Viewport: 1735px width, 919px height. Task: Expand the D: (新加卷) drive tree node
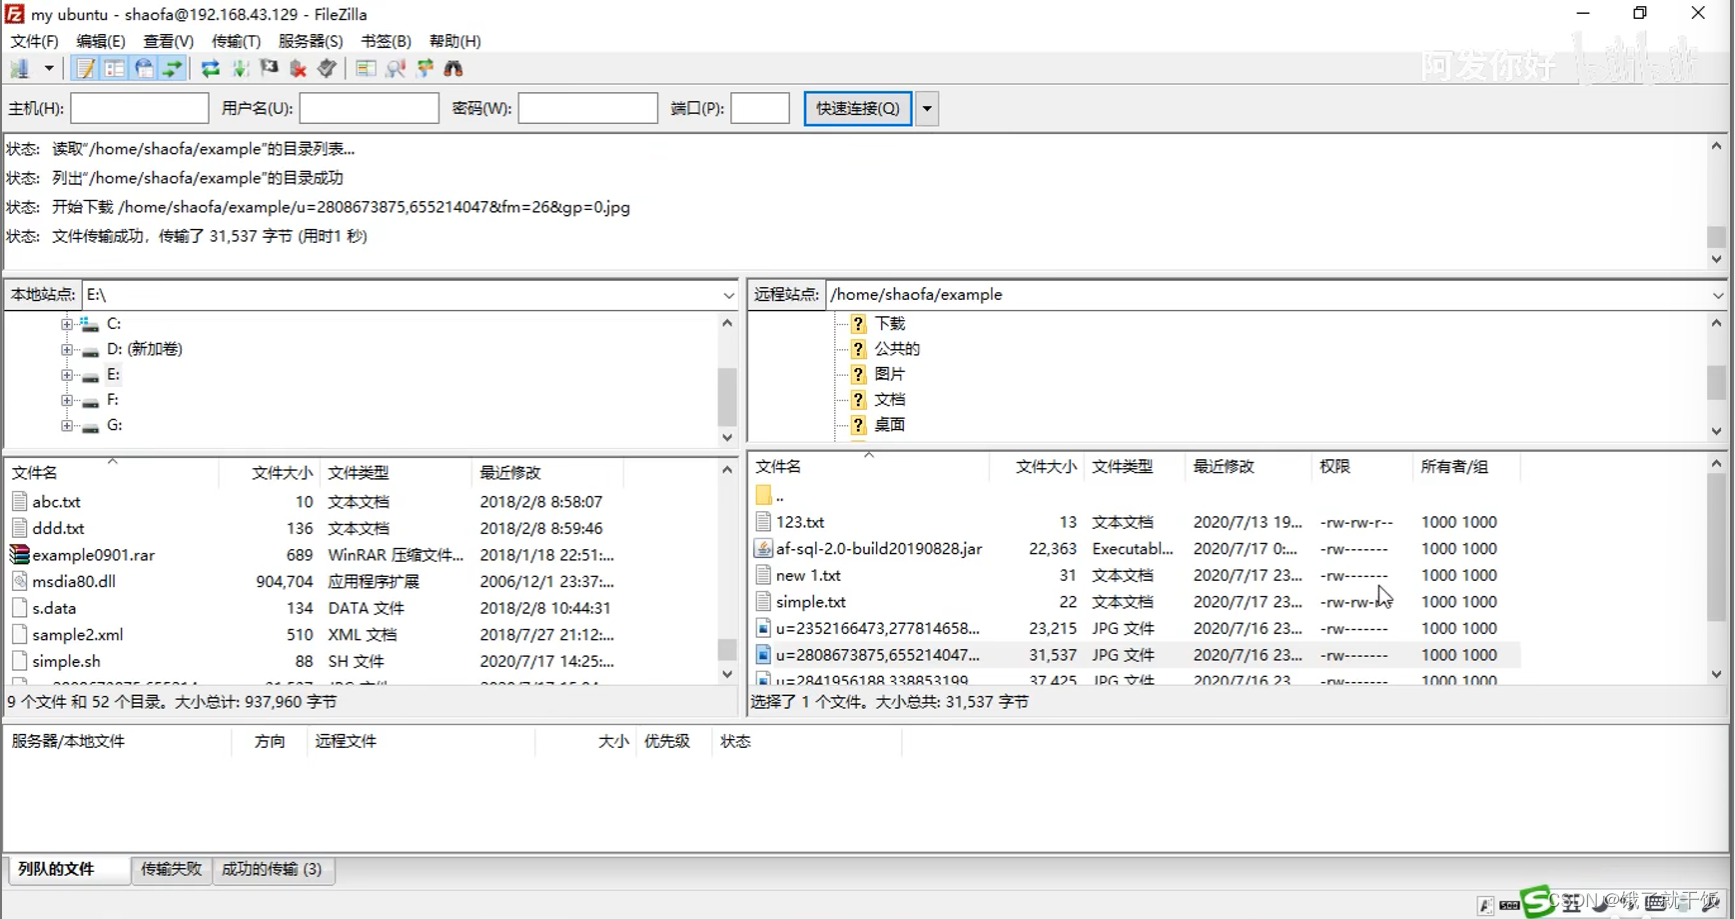(66, 350)
